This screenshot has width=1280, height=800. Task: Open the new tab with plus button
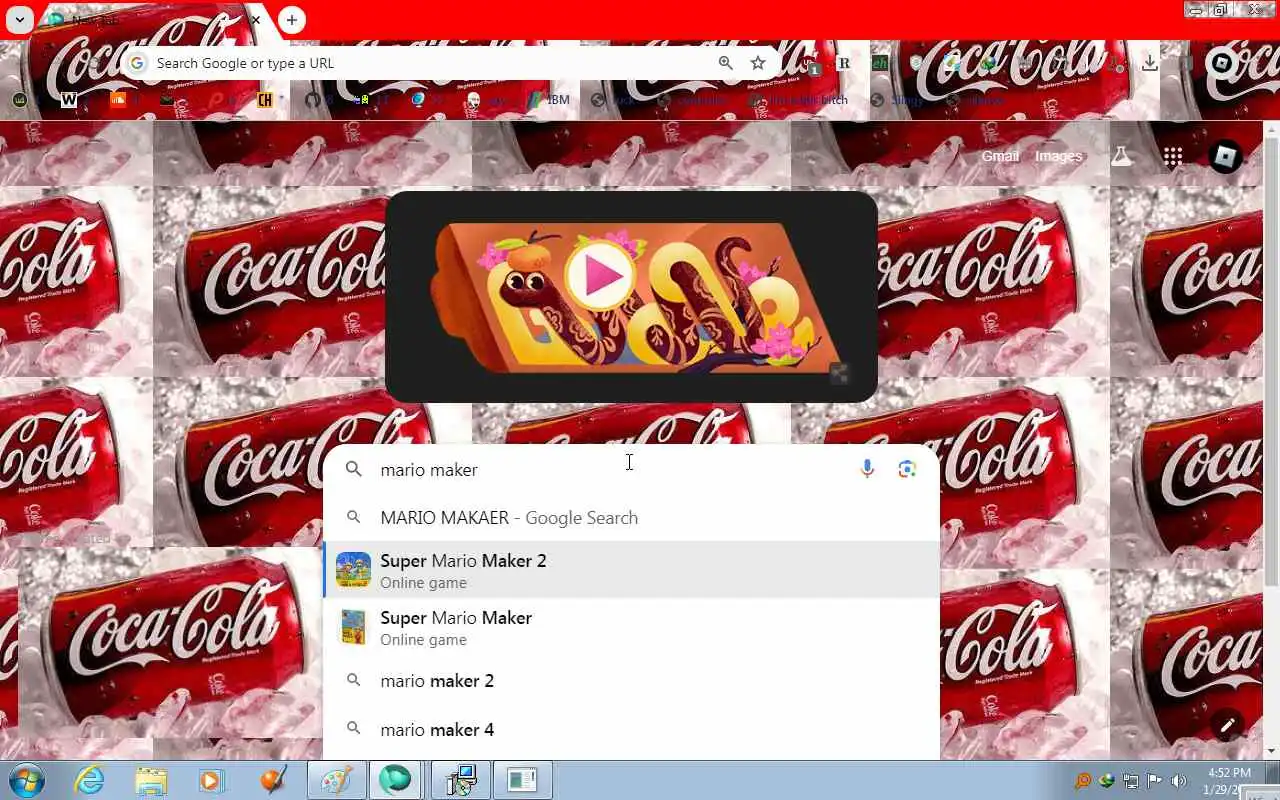[x=291, y=20]
